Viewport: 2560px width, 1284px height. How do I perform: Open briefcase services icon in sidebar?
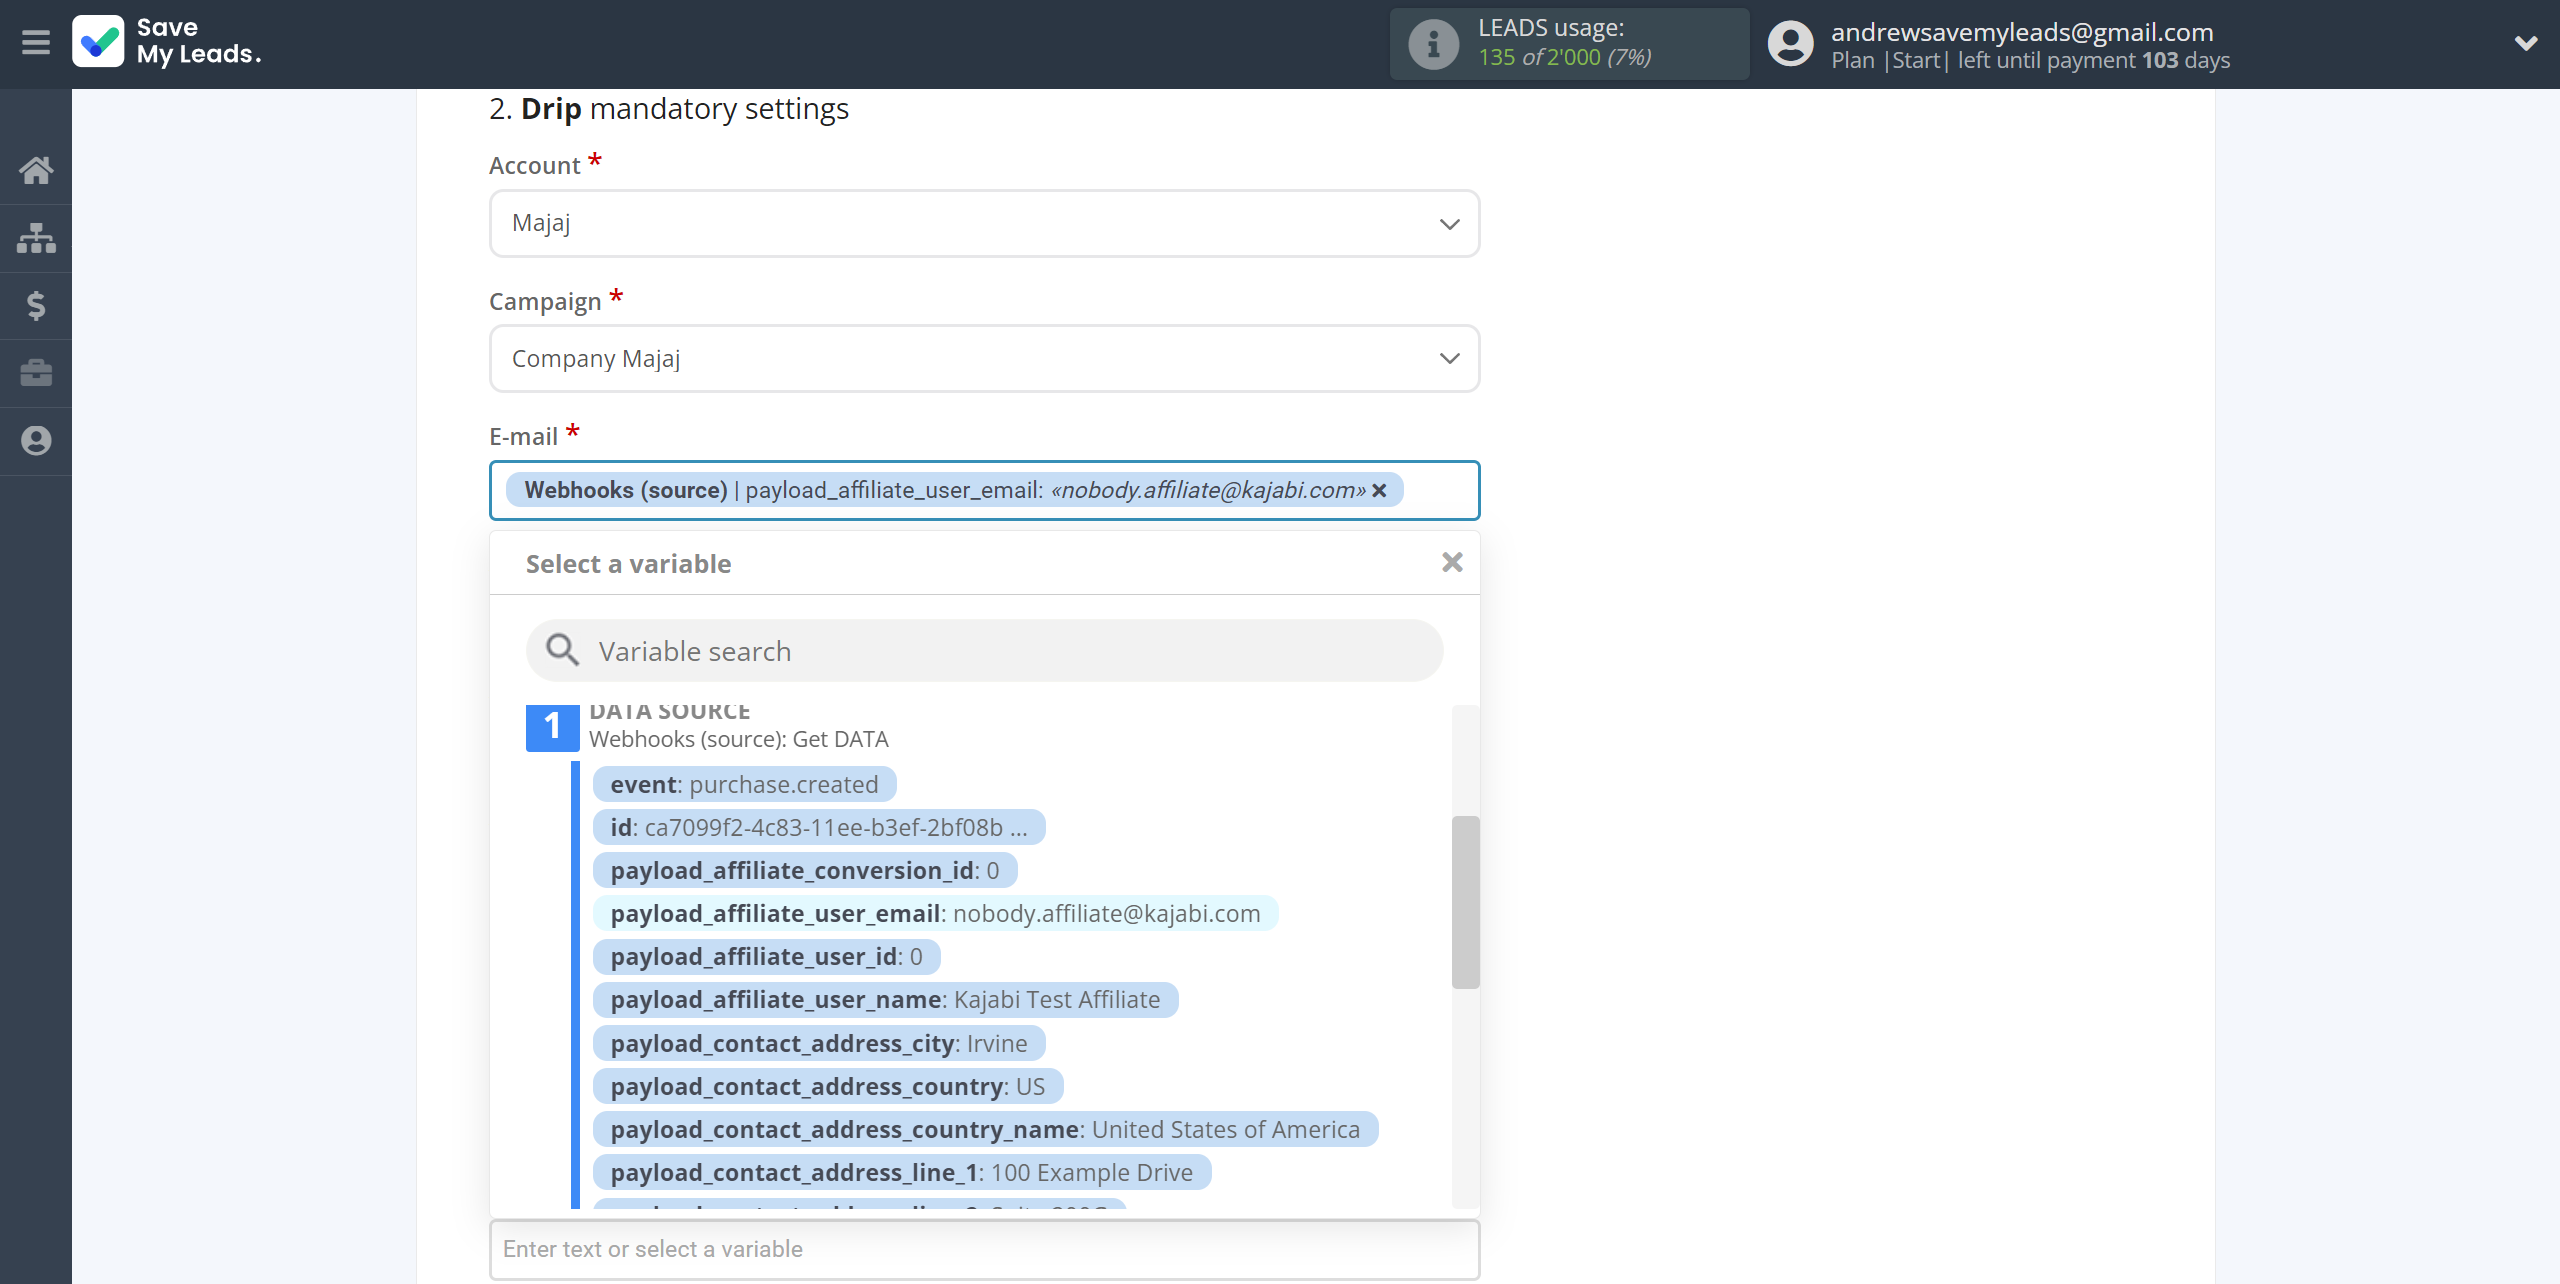(36, 373)
